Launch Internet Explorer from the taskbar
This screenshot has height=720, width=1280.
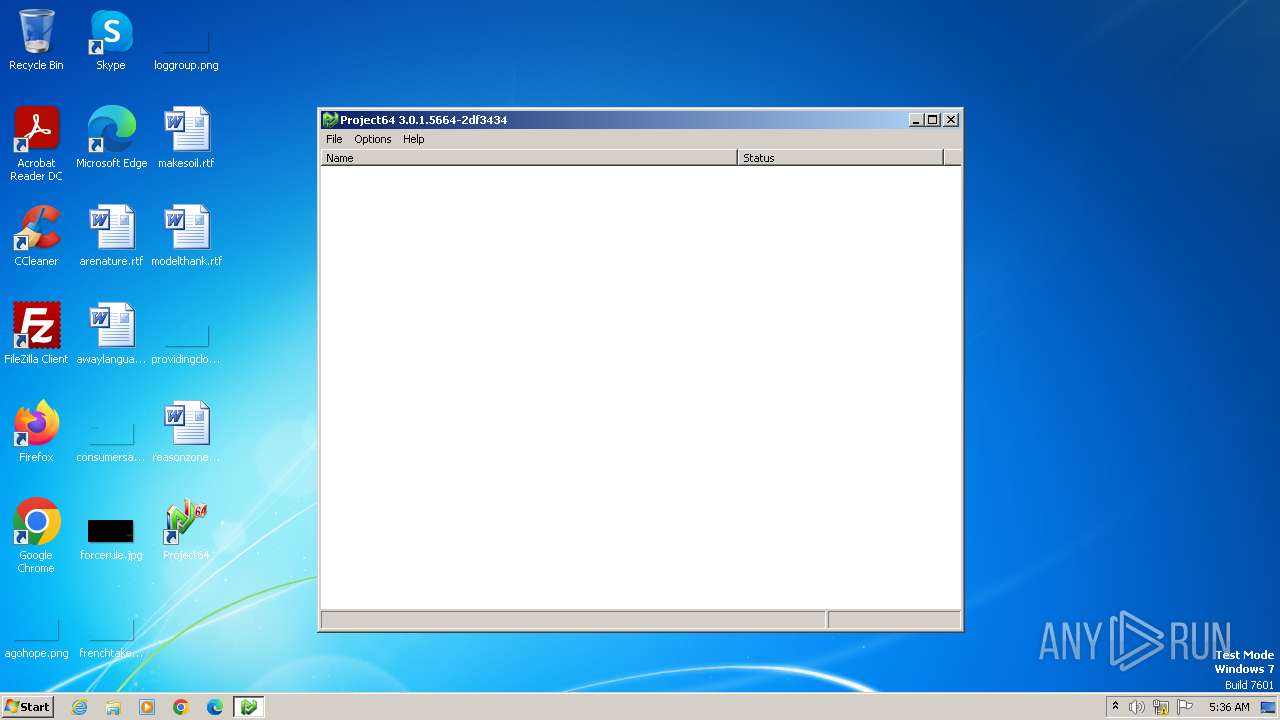point(79,707)
